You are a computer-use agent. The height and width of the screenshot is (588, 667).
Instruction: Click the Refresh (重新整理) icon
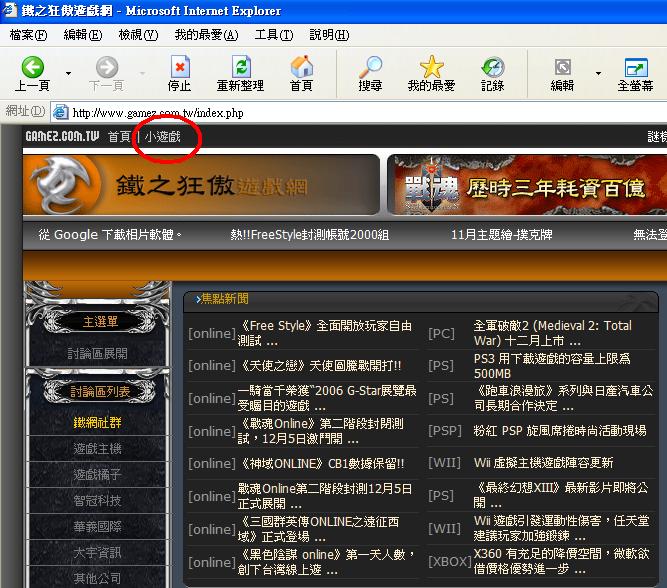241,67
